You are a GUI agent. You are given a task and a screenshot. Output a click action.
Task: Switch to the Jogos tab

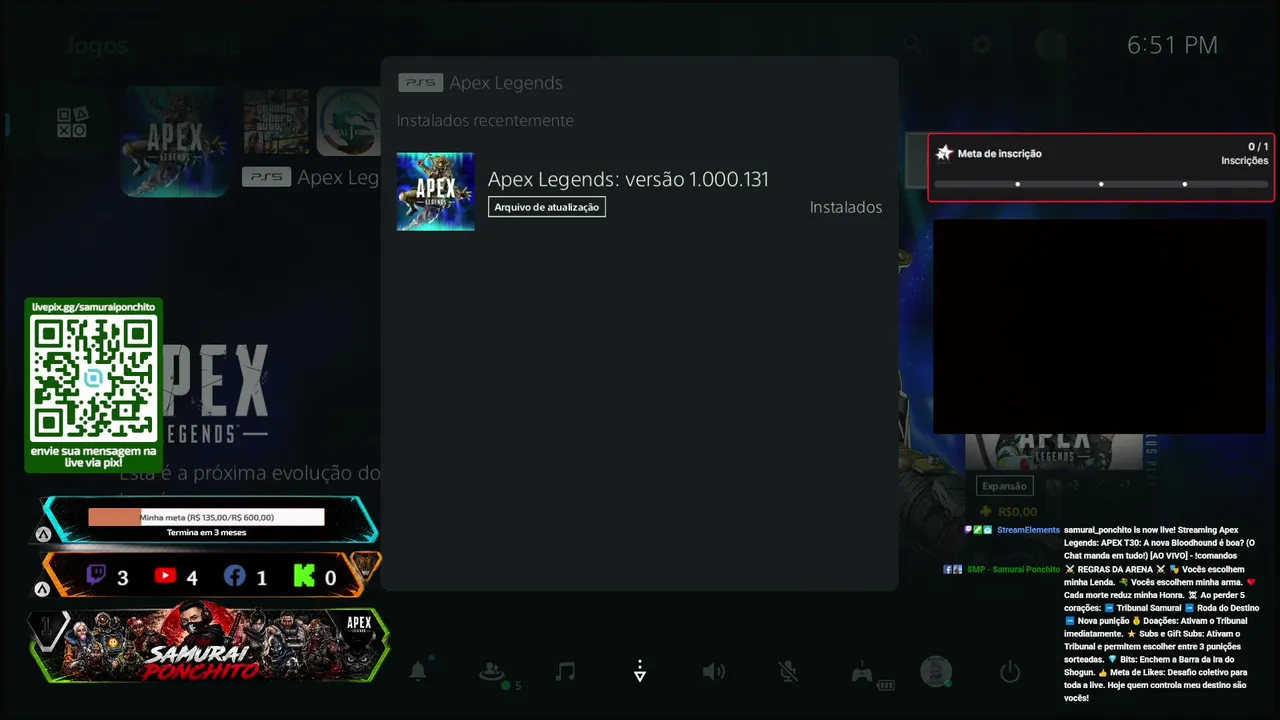[97, 46]
